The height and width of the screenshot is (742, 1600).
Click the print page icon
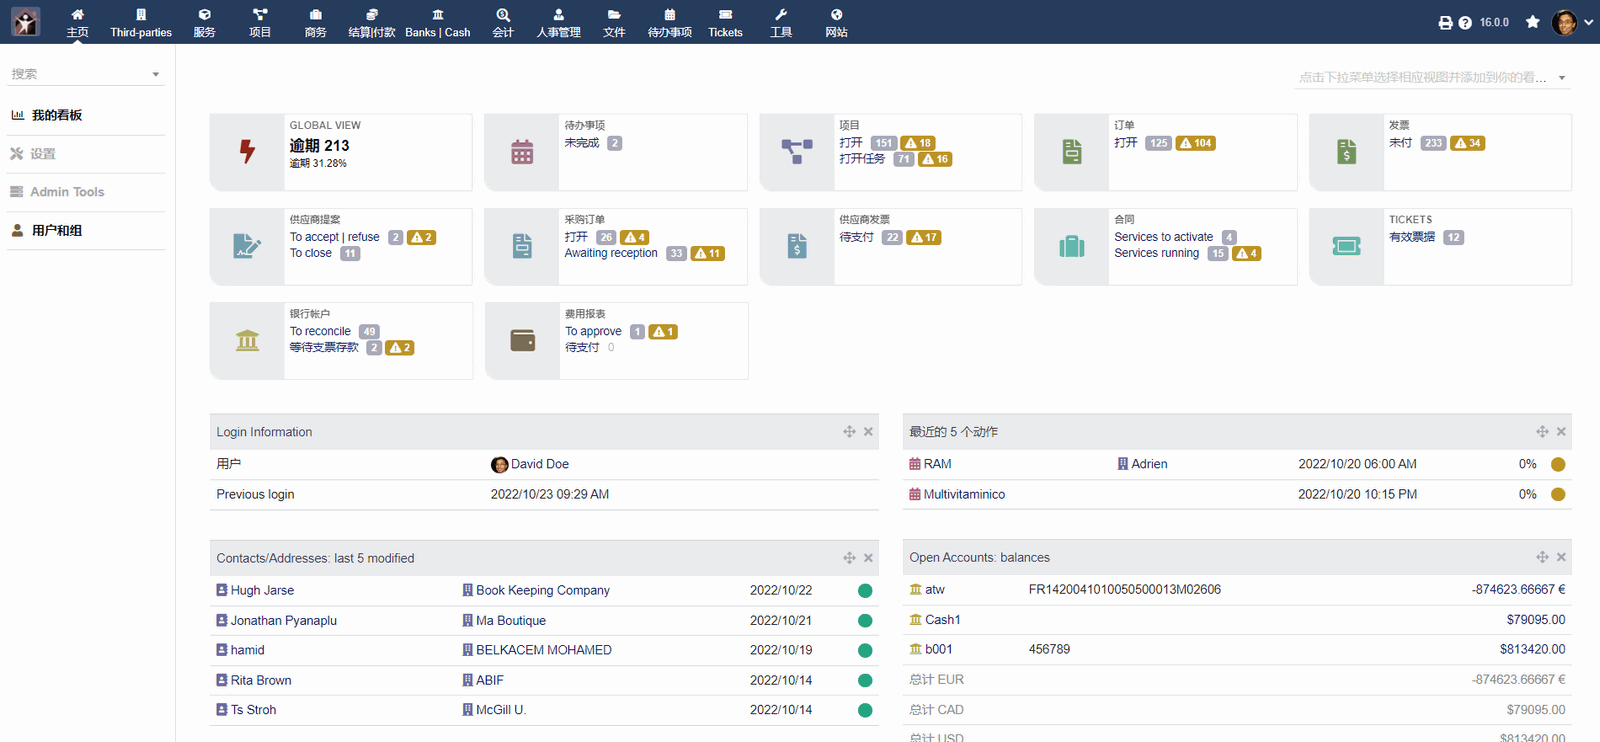pyautogui.click(x=1445, y=22)
